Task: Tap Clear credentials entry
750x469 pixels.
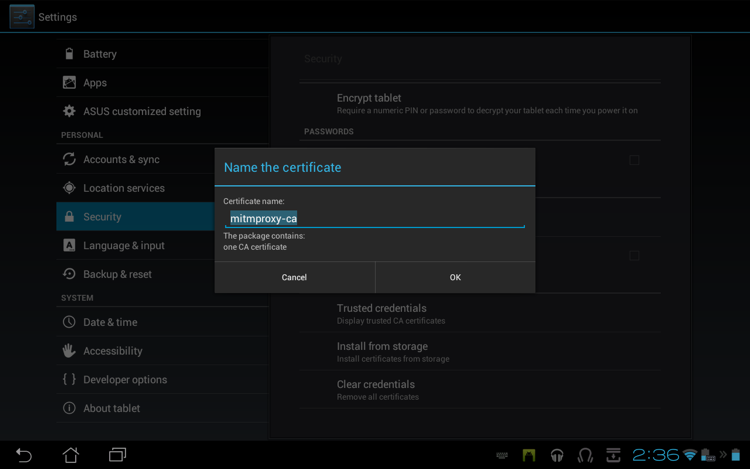Action: click(x=375, y=389)
